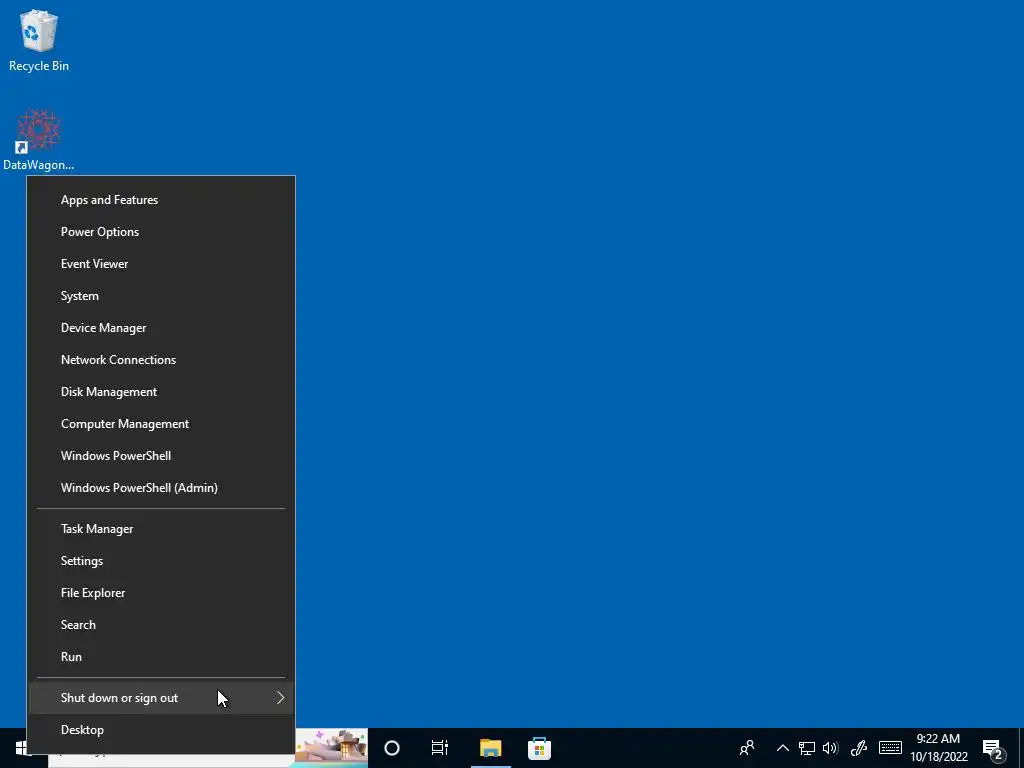Select the DataWagon desktop shortcut
1024x768 pixels.
click(x=39, y=139)
